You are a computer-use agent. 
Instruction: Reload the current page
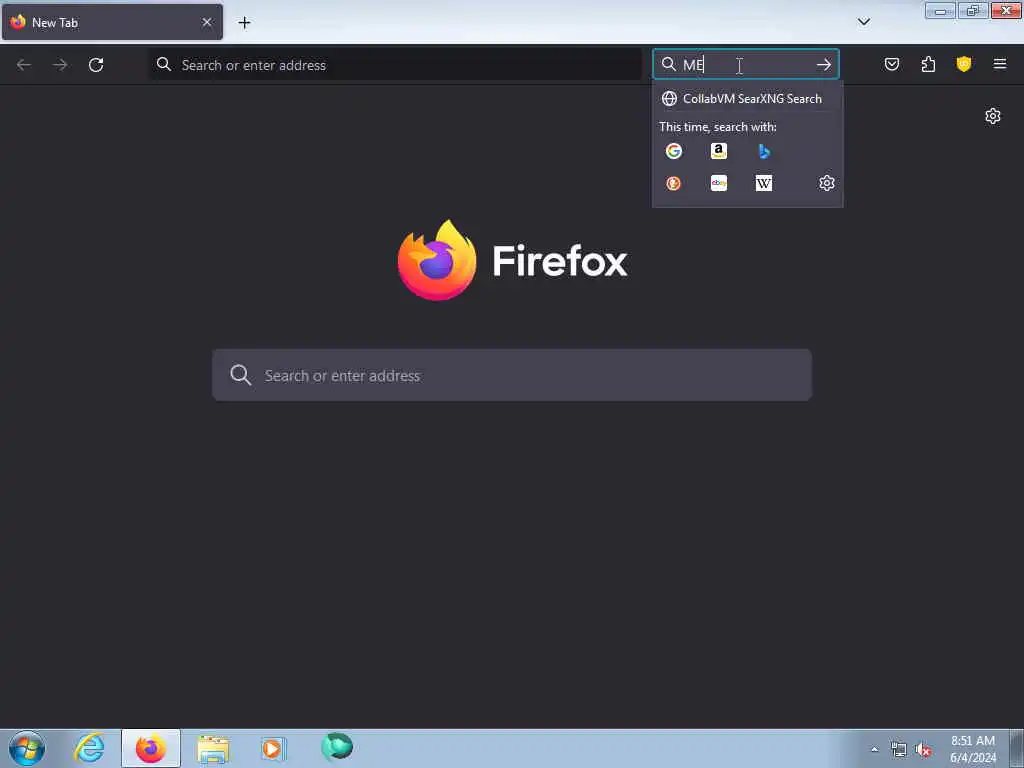coord(96,65)
